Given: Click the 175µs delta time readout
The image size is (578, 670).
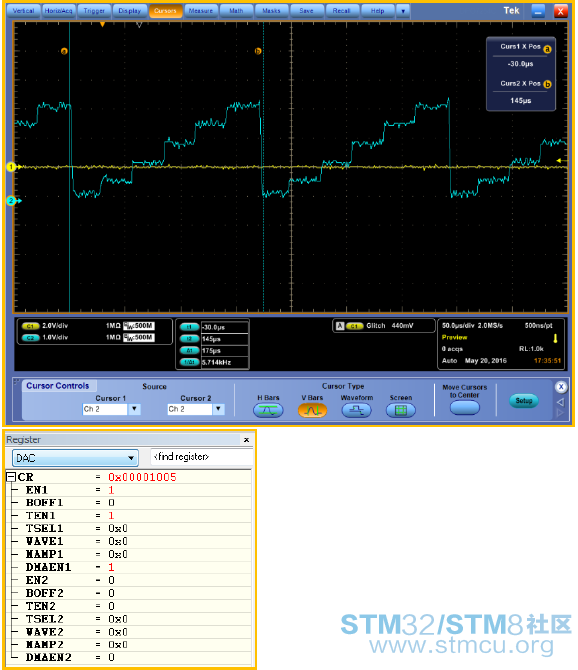Looking at the screenshot, I should pos(213,350).
